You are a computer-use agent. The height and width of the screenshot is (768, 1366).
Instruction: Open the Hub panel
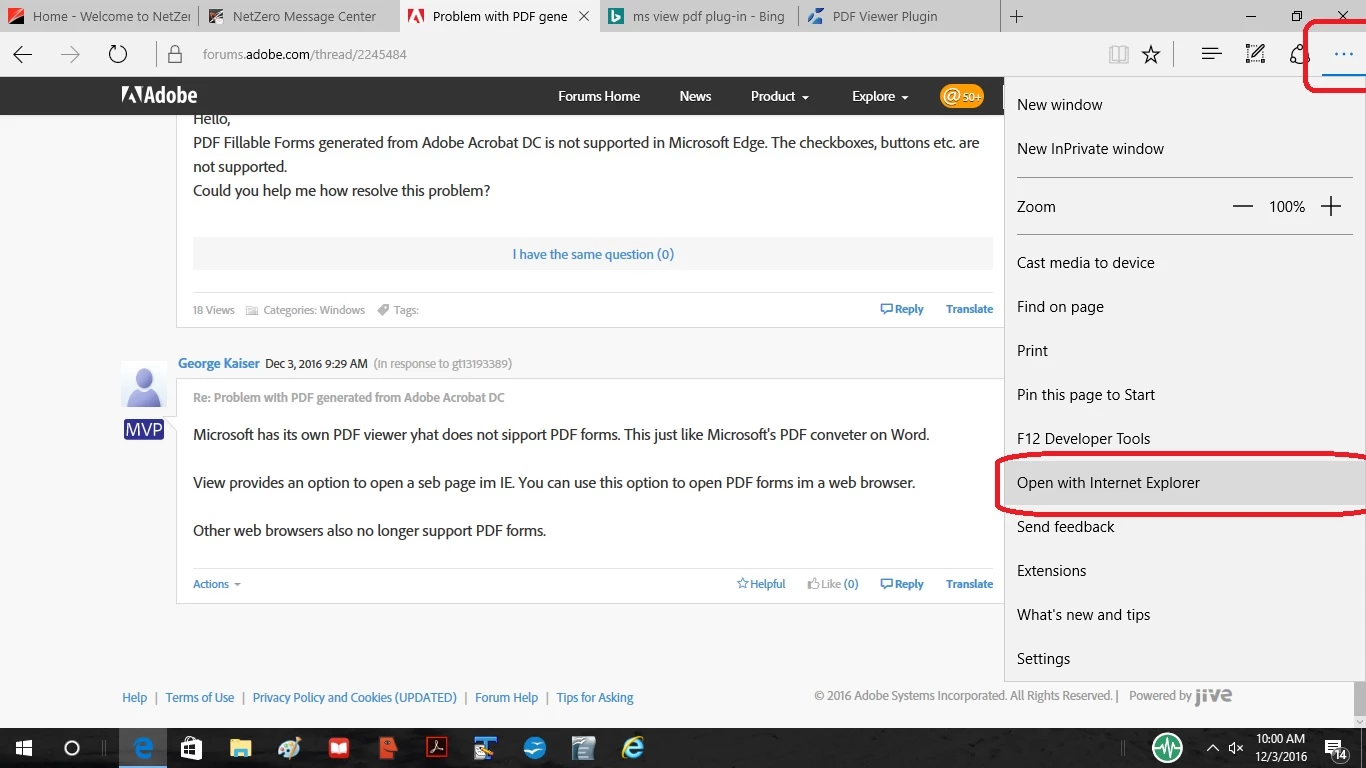[x=1212, y=55]
